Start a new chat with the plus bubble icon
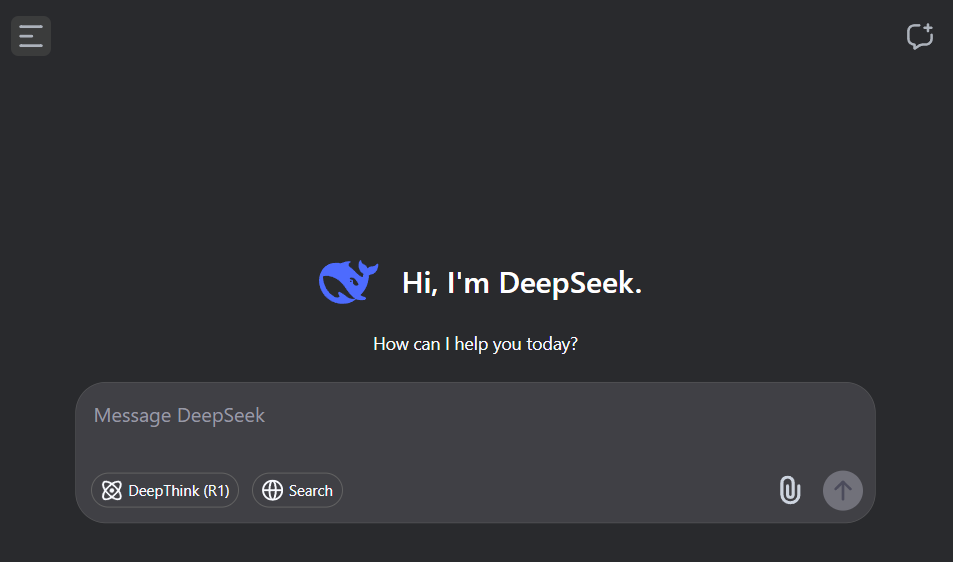The height and width of the screenshot is (562, 953). (920, 36)
